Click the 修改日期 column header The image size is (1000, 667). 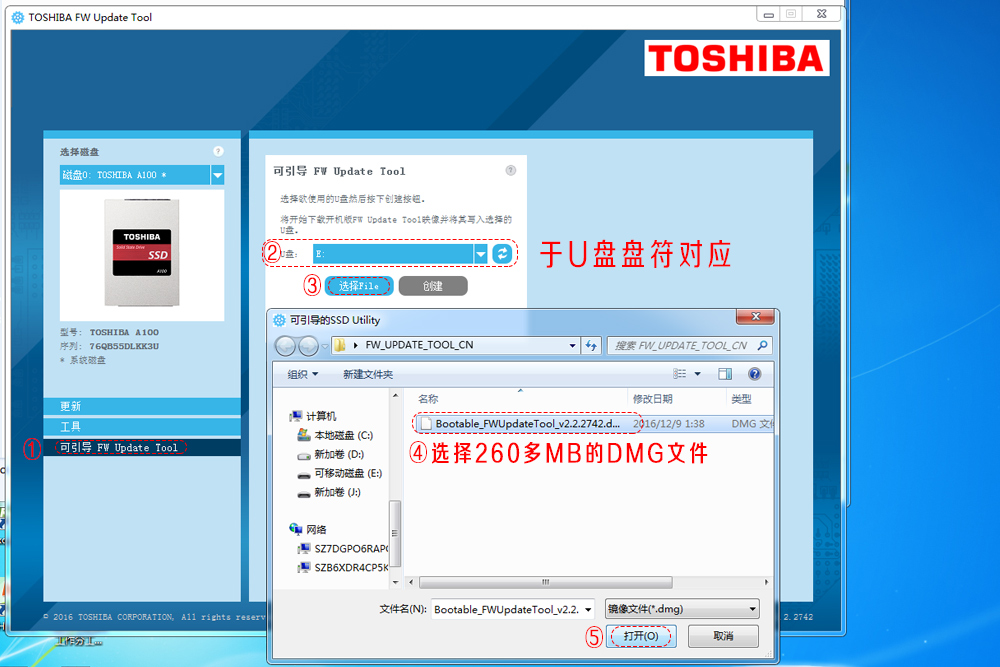pyautogui.click(x=652, y=399)
